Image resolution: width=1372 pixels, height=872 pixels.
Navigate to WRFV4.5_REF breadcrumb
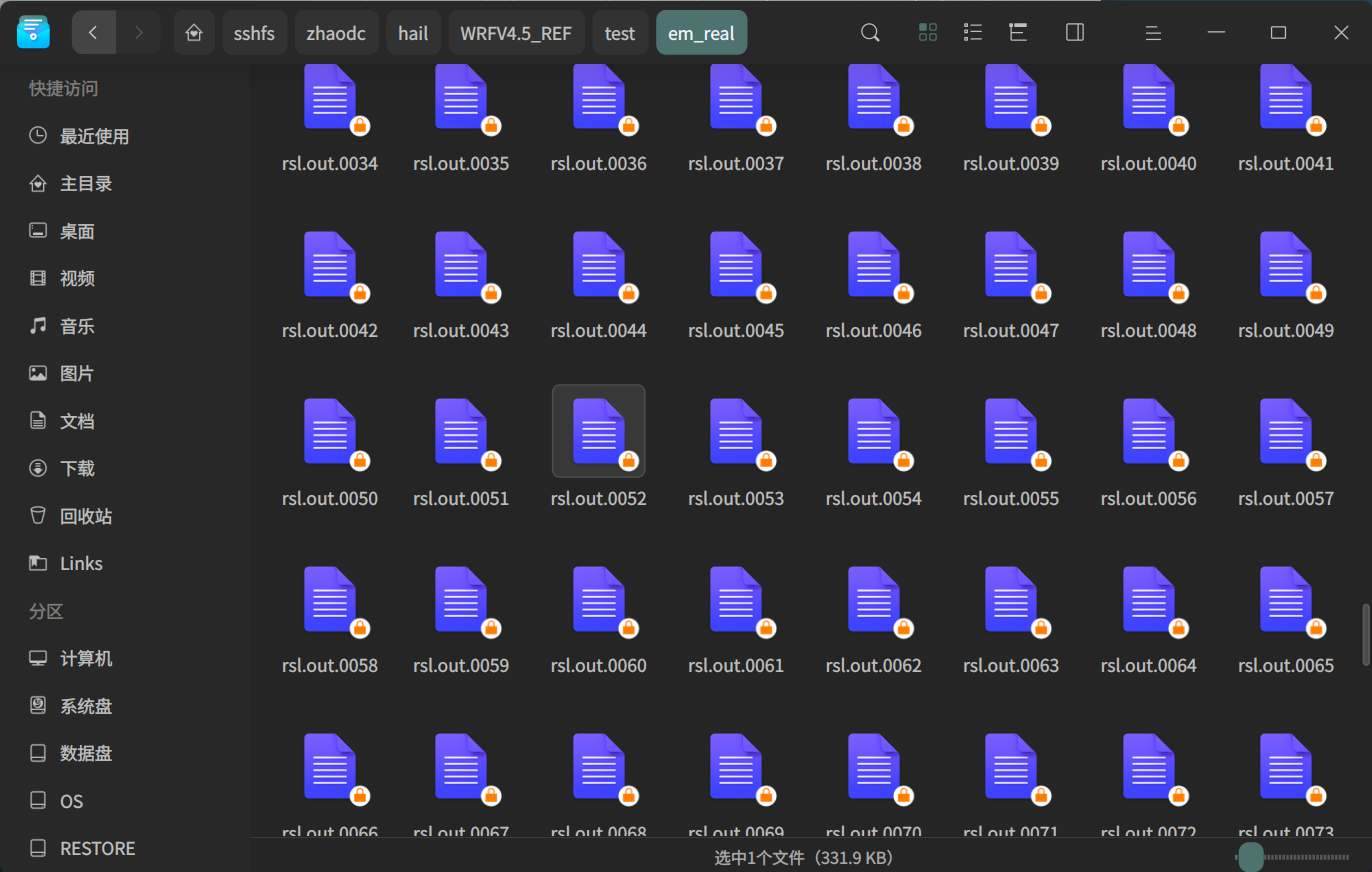pyautogui.click(x=516, y=33)
